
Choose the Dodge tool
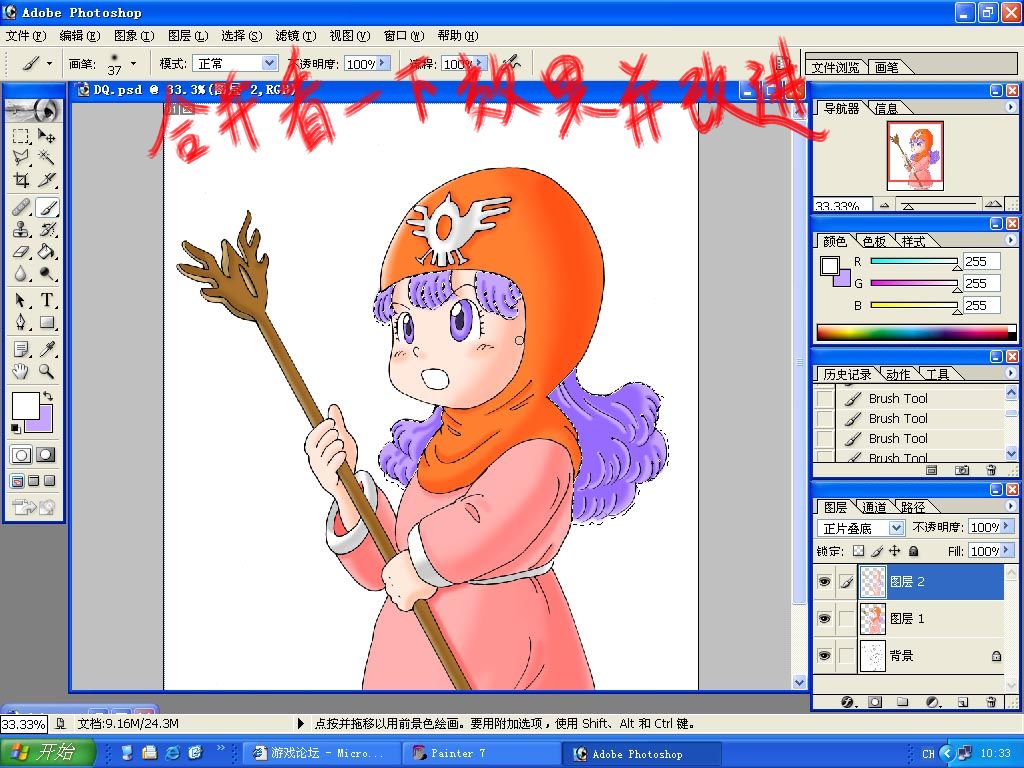click(46, 273)
